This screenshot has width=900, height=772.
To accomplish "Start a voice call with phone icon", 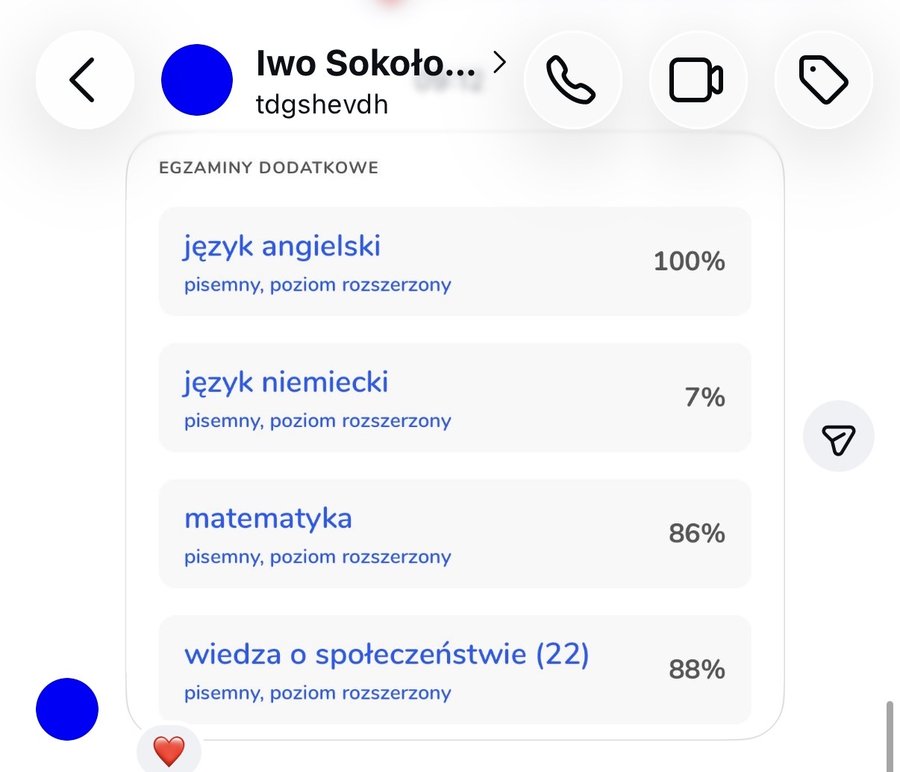I will pos(572,80).
